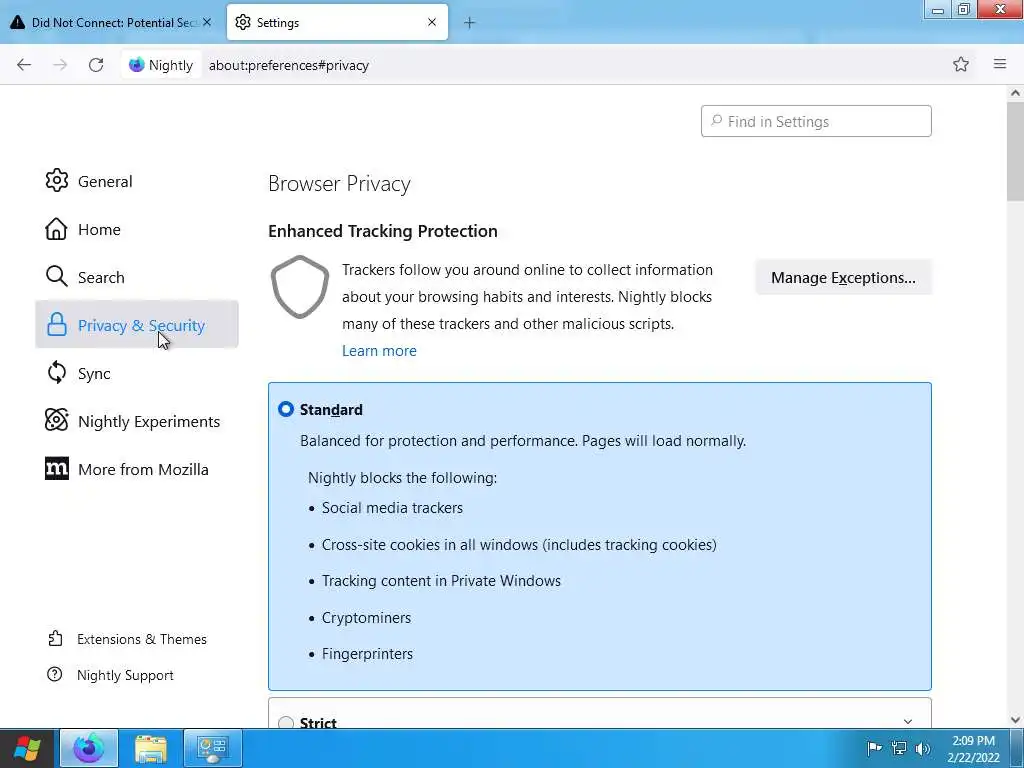
Task: Click the 'Fingerprinters' list item
Action: coord(367,654)
